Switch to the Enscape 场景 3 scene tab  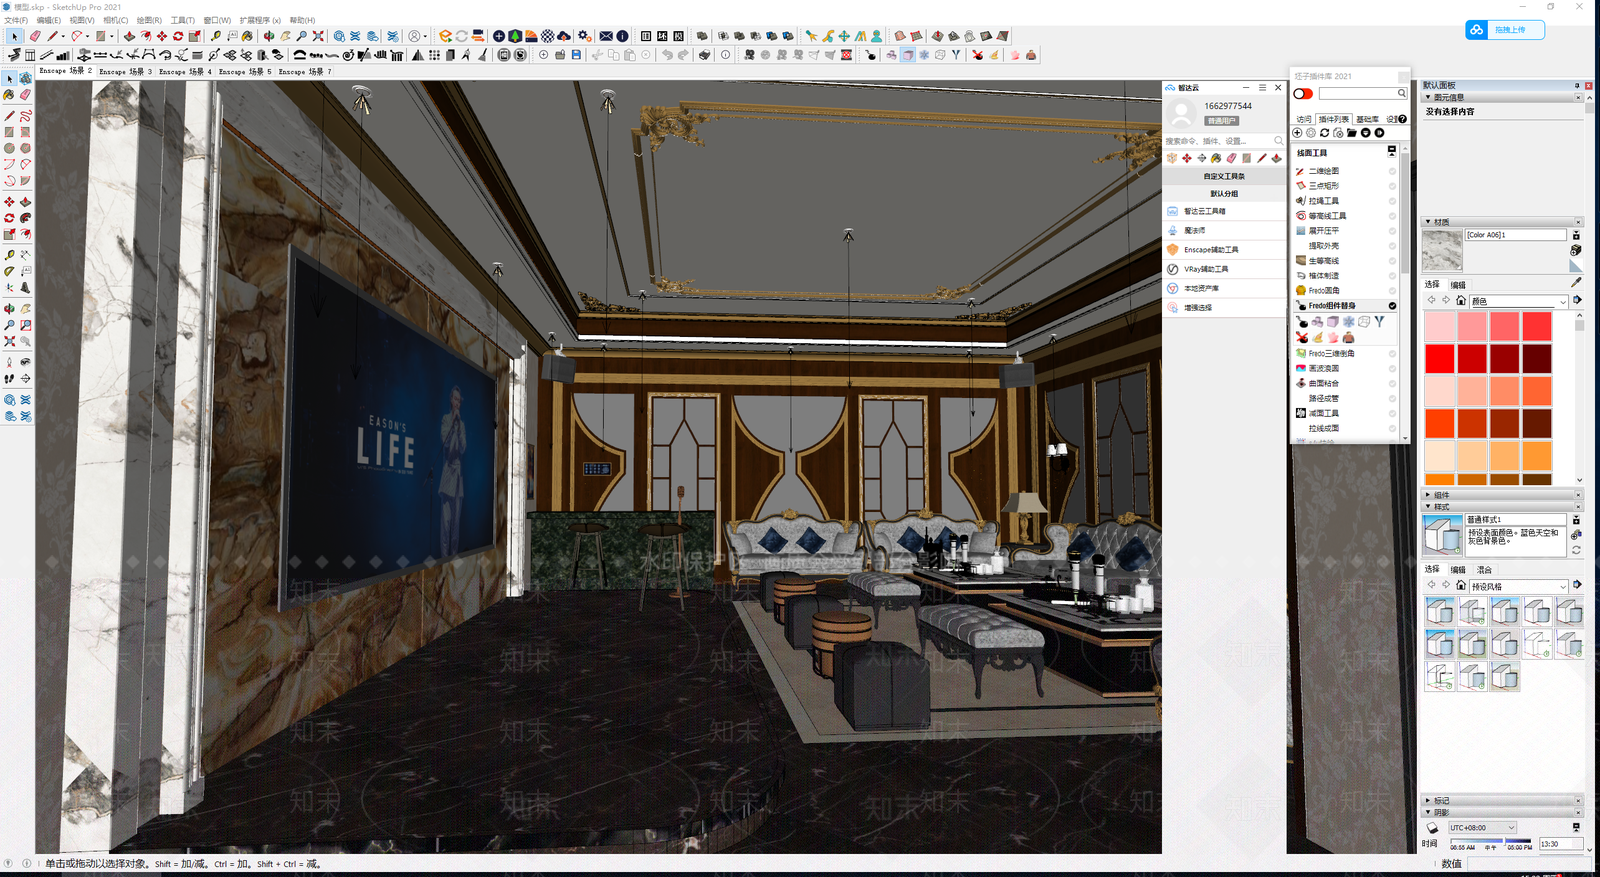click(126, 72)
